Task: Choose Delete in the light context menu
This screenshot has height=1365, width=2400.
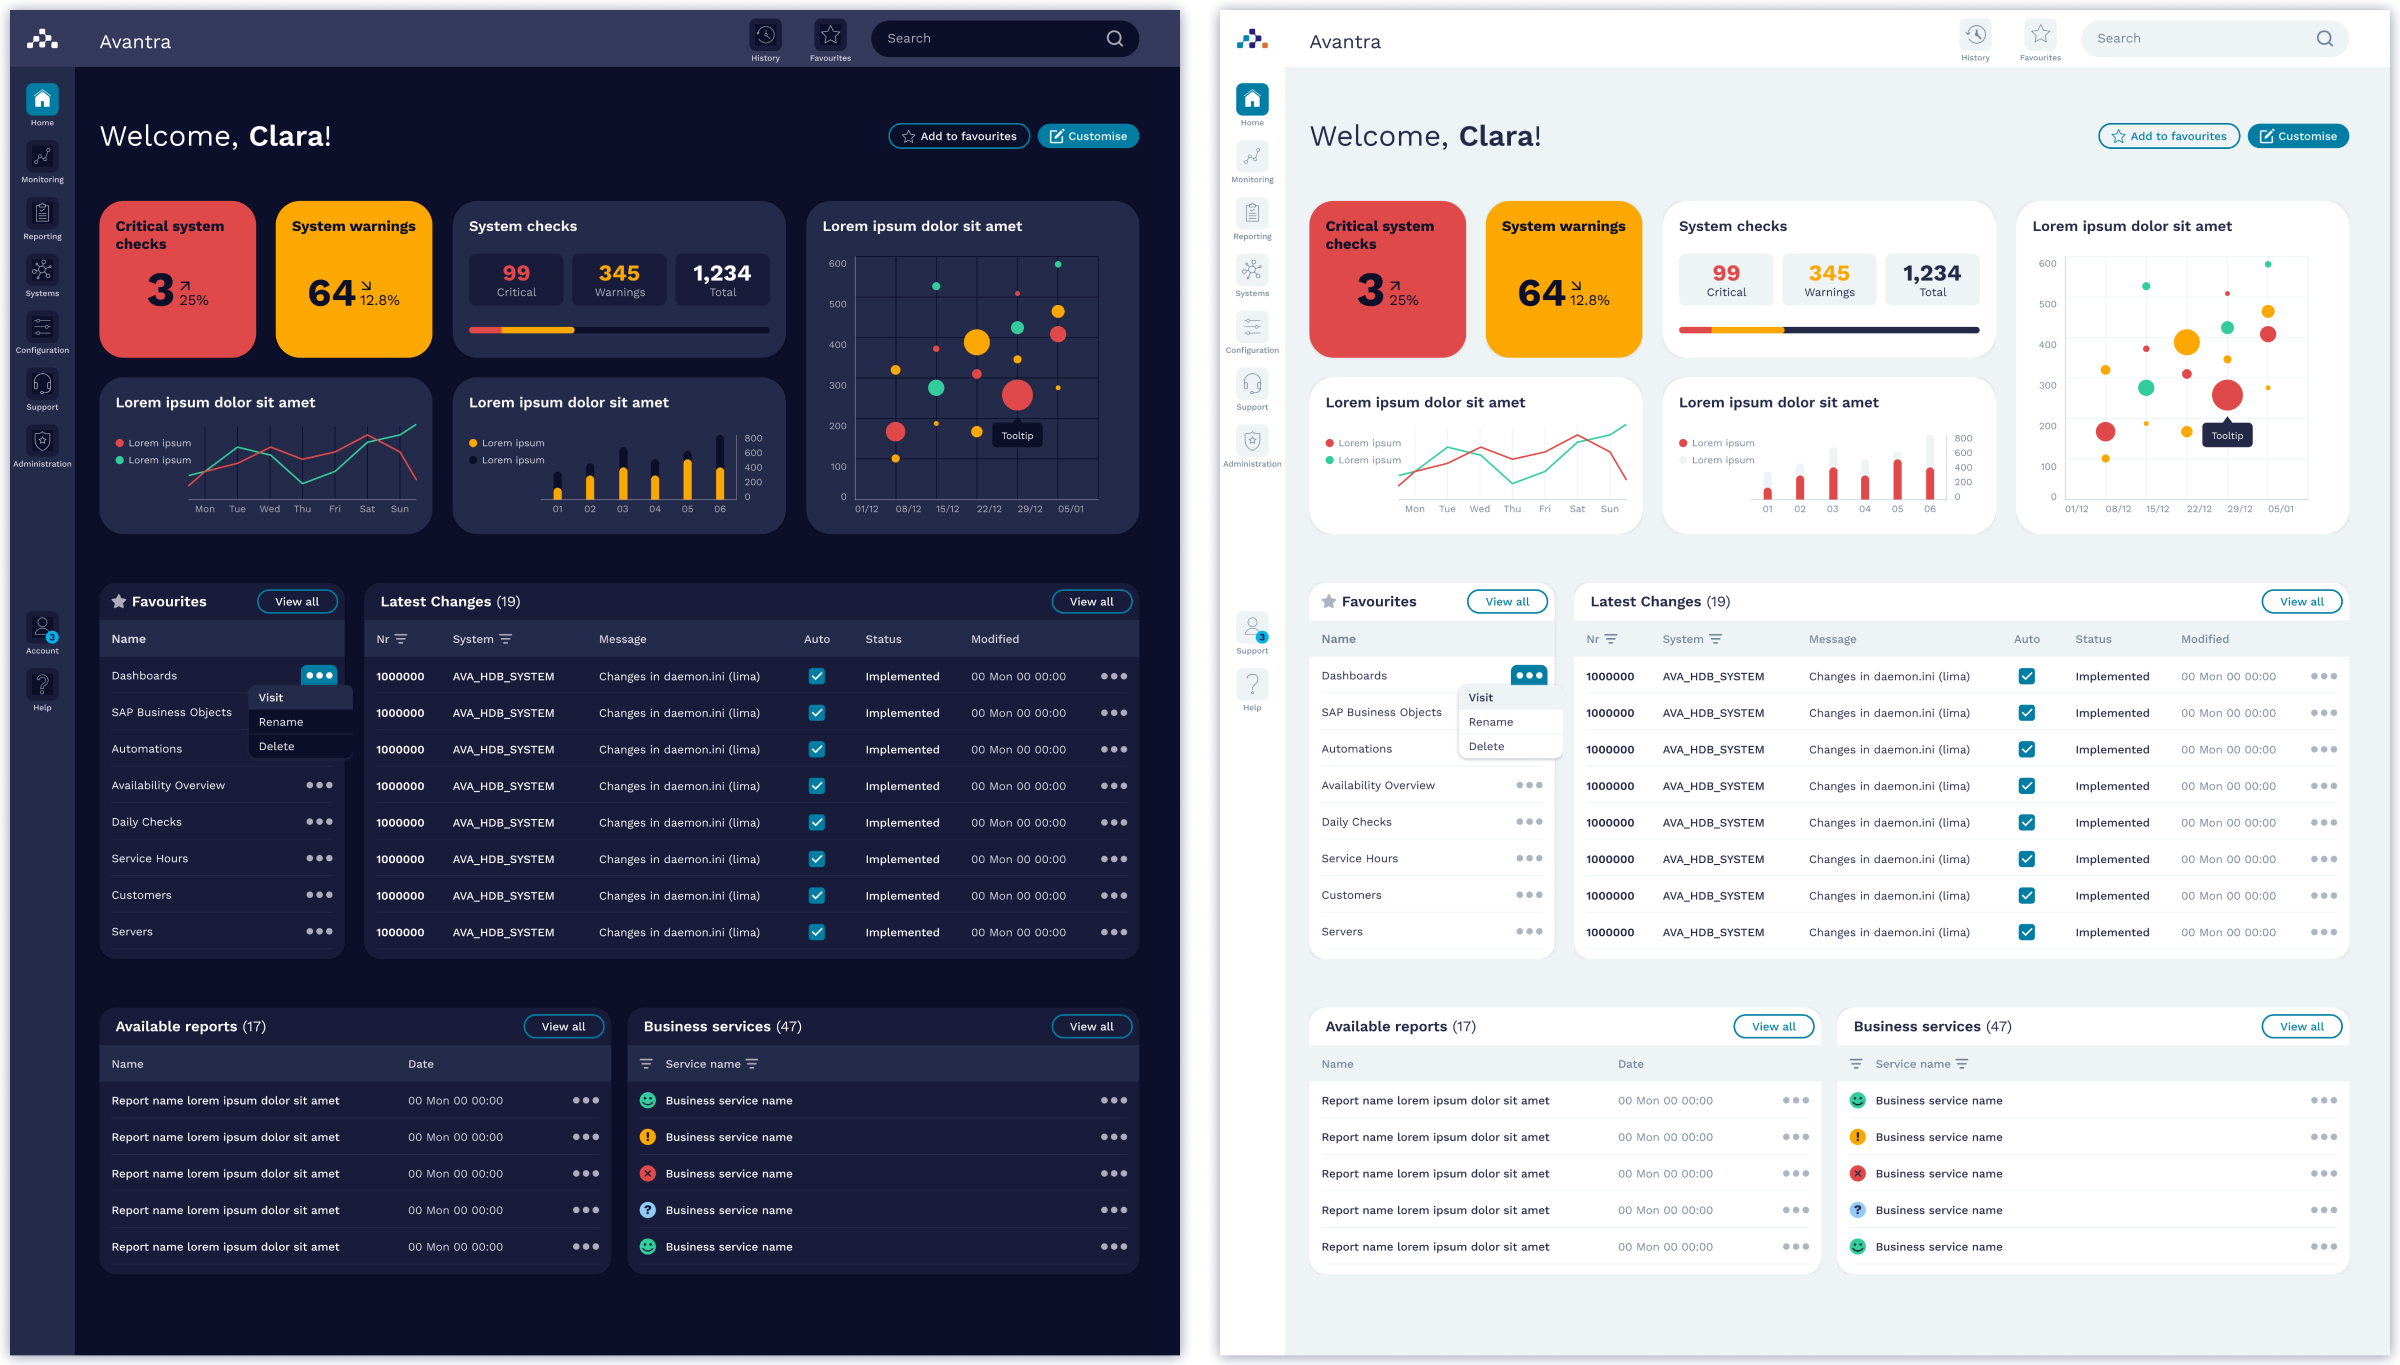Action: 1486,746
